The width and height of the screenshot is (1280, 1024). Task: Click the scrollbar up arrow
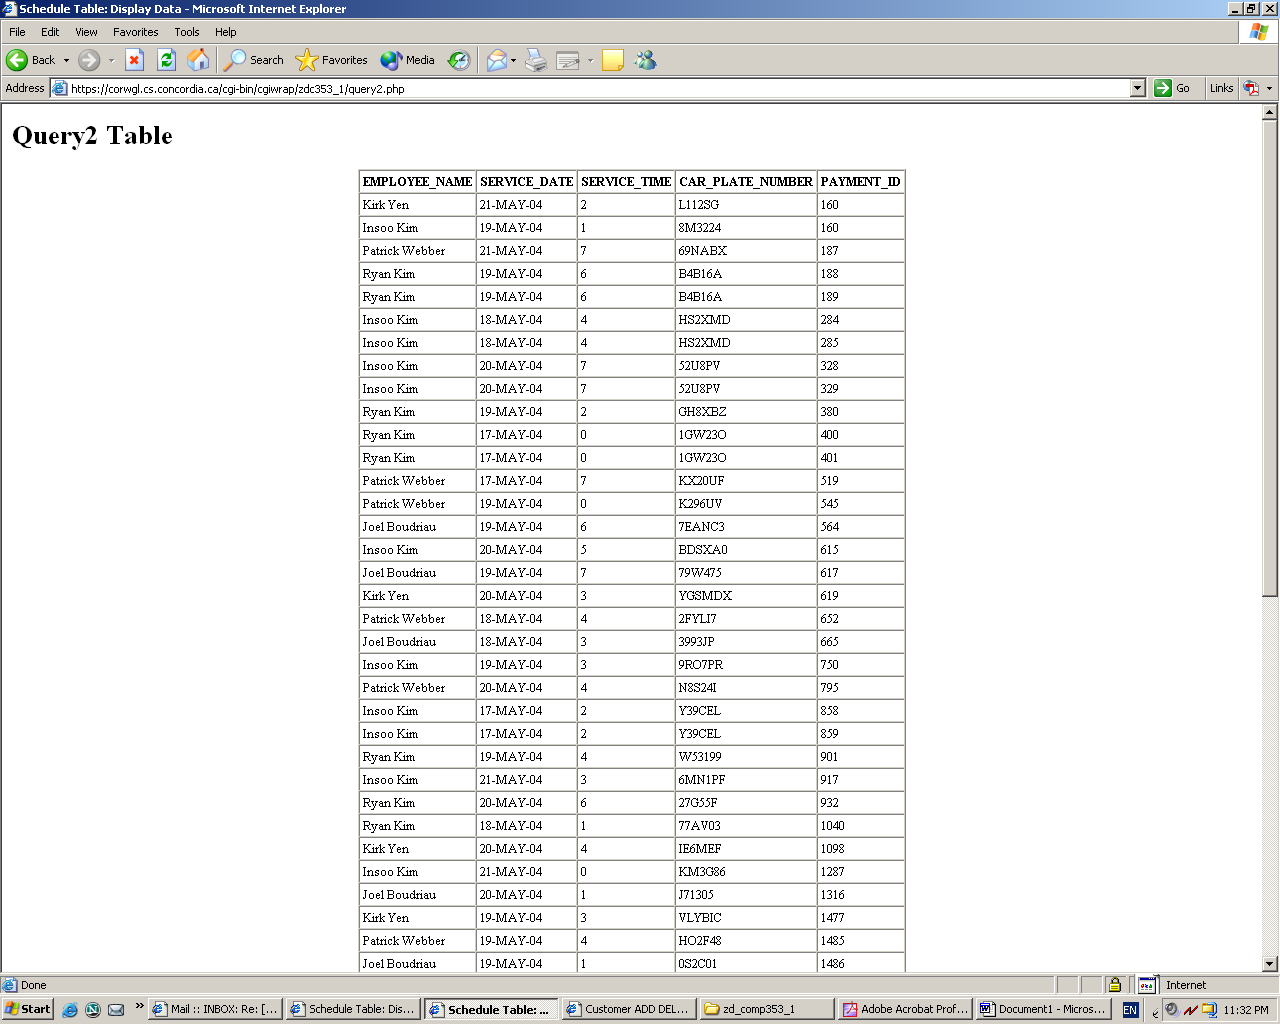coord(1270,112)
